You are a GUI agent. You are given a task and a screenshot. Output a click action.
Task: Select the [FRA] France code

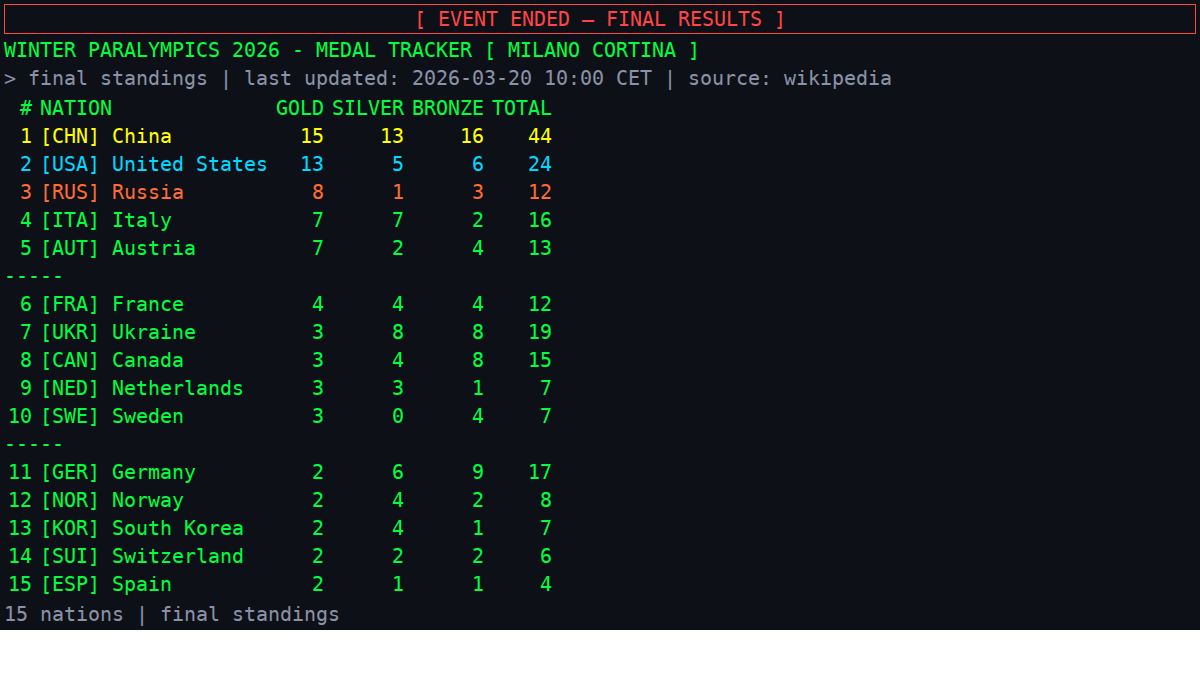click(70, 304)
